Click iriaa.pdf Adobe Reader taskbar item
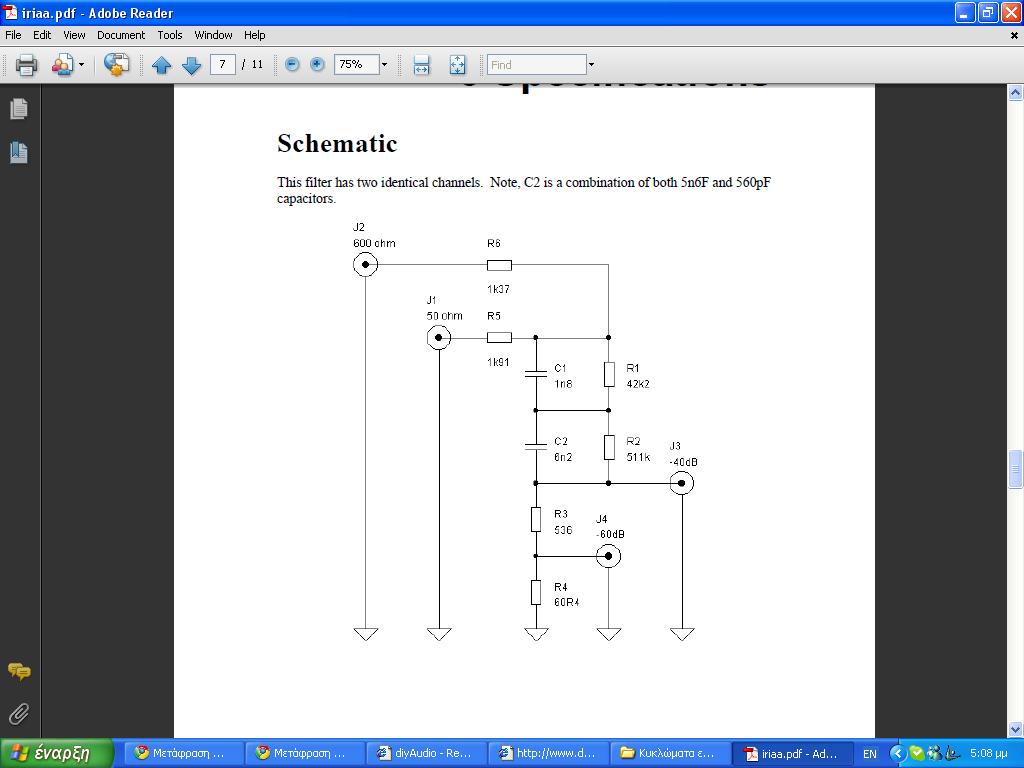1024x768 pixels. tap(793, 753)
